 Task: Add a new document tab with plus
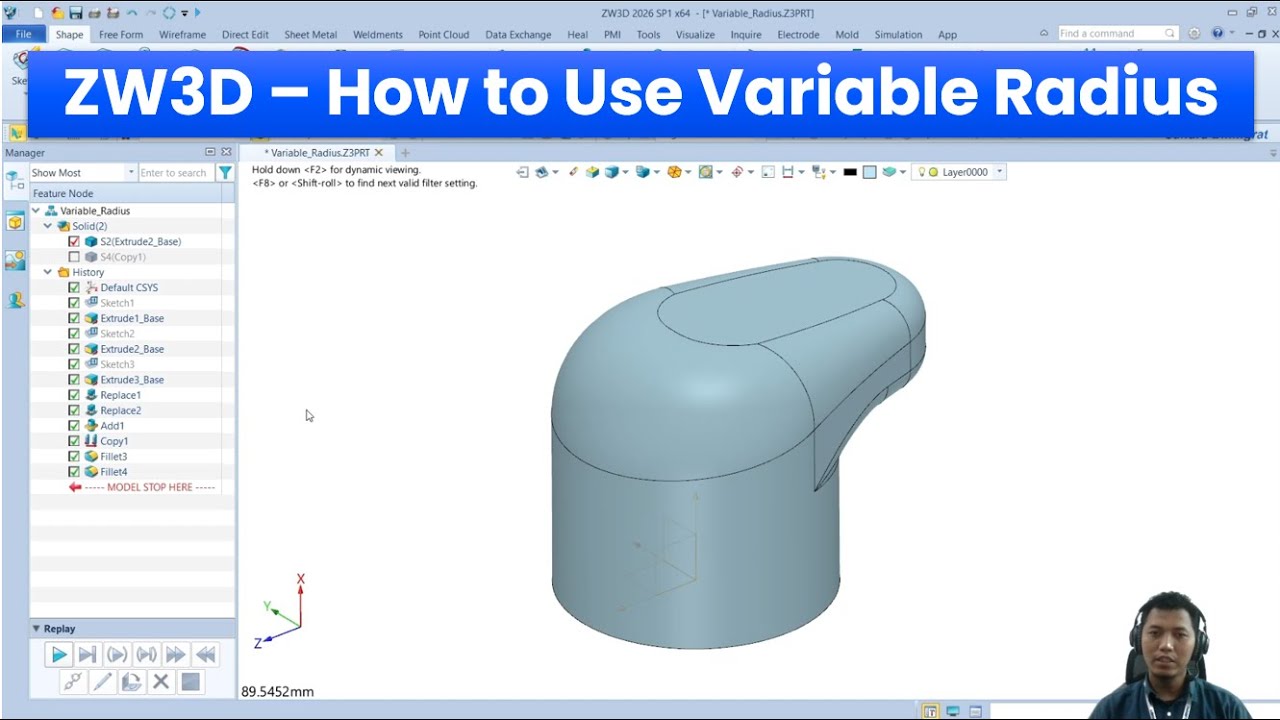coord(405,153)
